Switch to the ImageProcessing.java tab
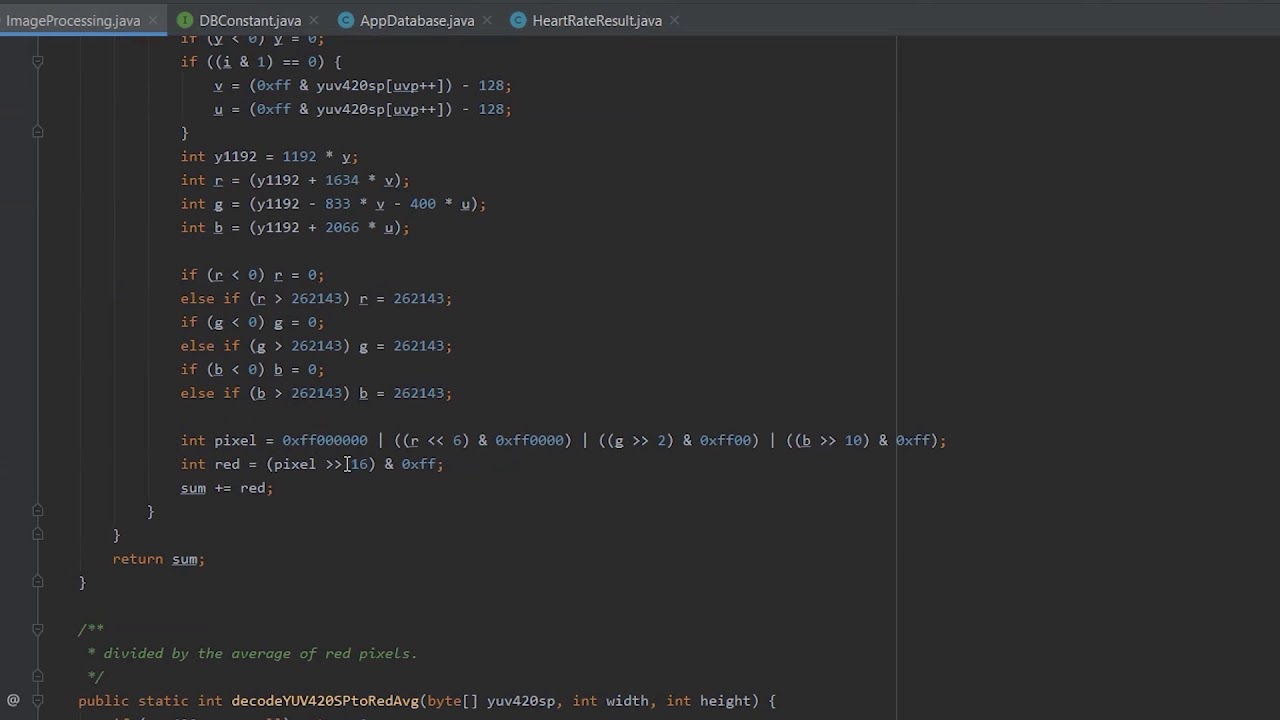 pos(73,20)
